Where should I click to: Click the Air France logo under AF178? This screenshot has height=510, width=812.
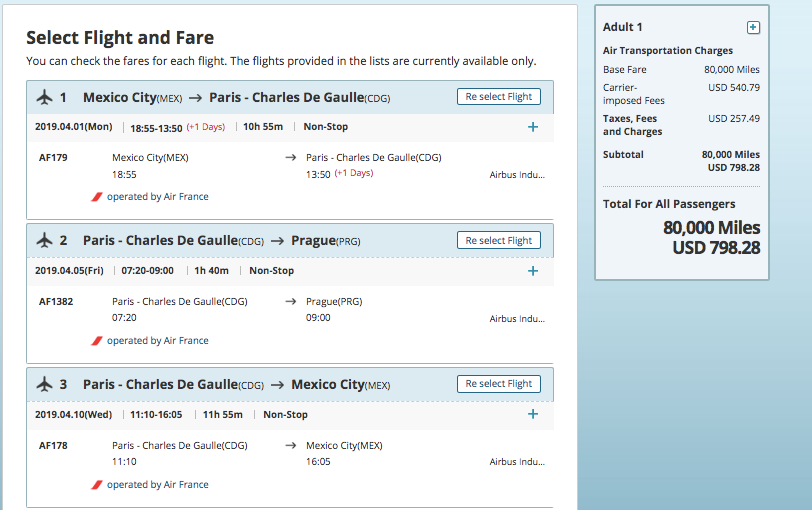97,485
